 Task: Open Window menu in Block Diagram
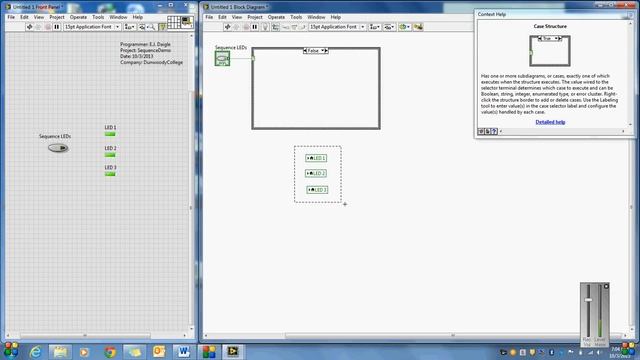coord(316,17)
